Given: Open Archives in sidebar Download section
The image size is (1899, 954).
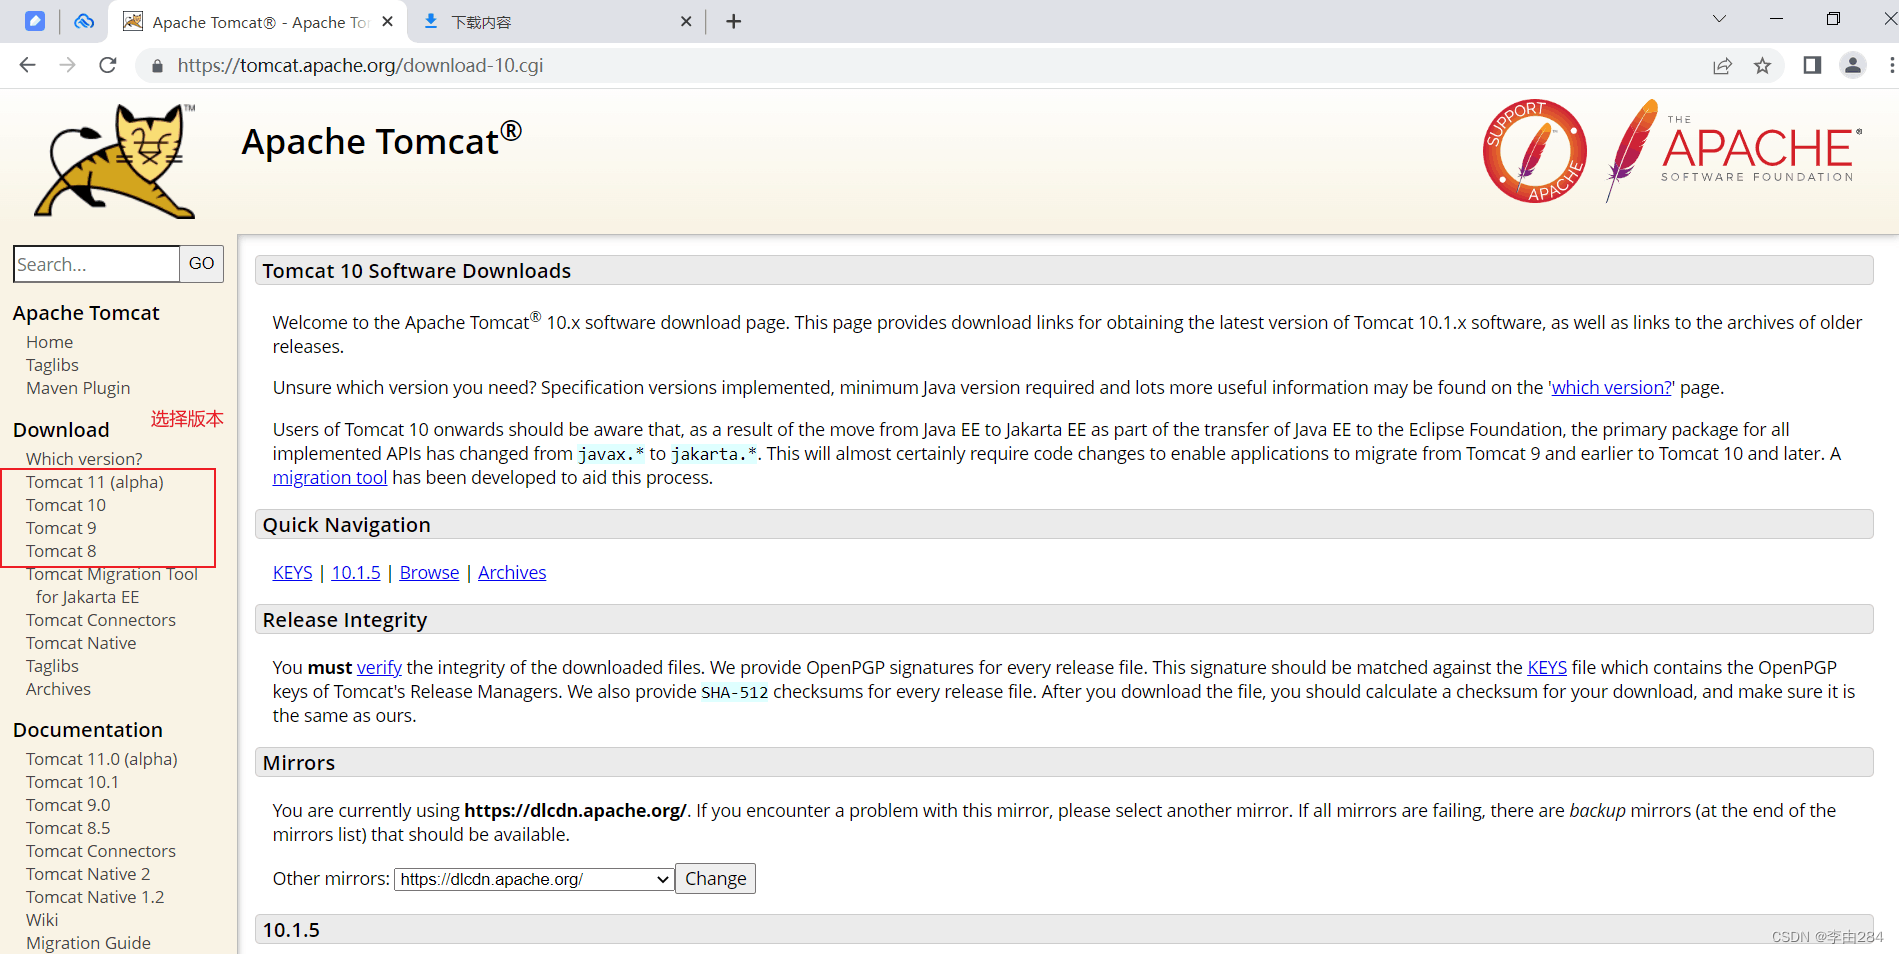Looking at the screenshot, I should [x=58, y=689].
